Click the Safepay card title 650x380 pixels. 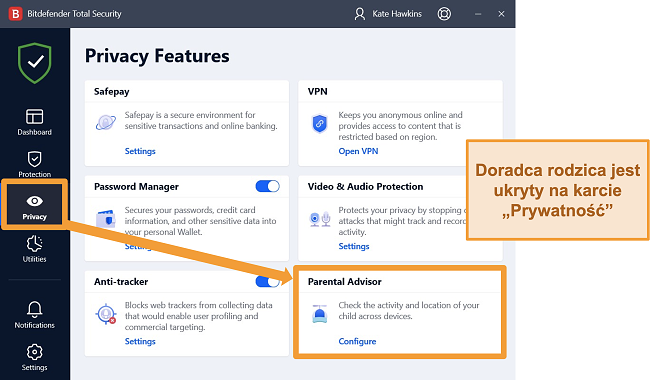point(112,92)
